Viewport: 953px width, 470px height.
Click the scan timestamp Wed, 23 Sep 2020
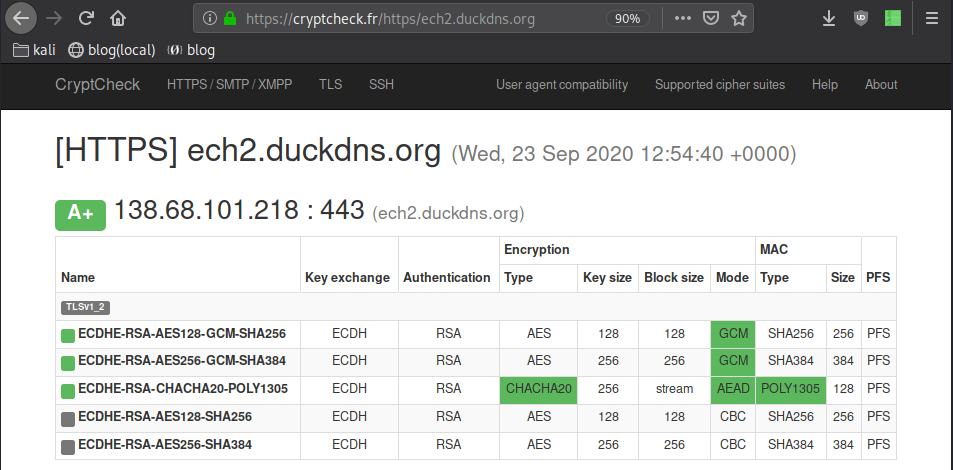(x=623, y=154)
